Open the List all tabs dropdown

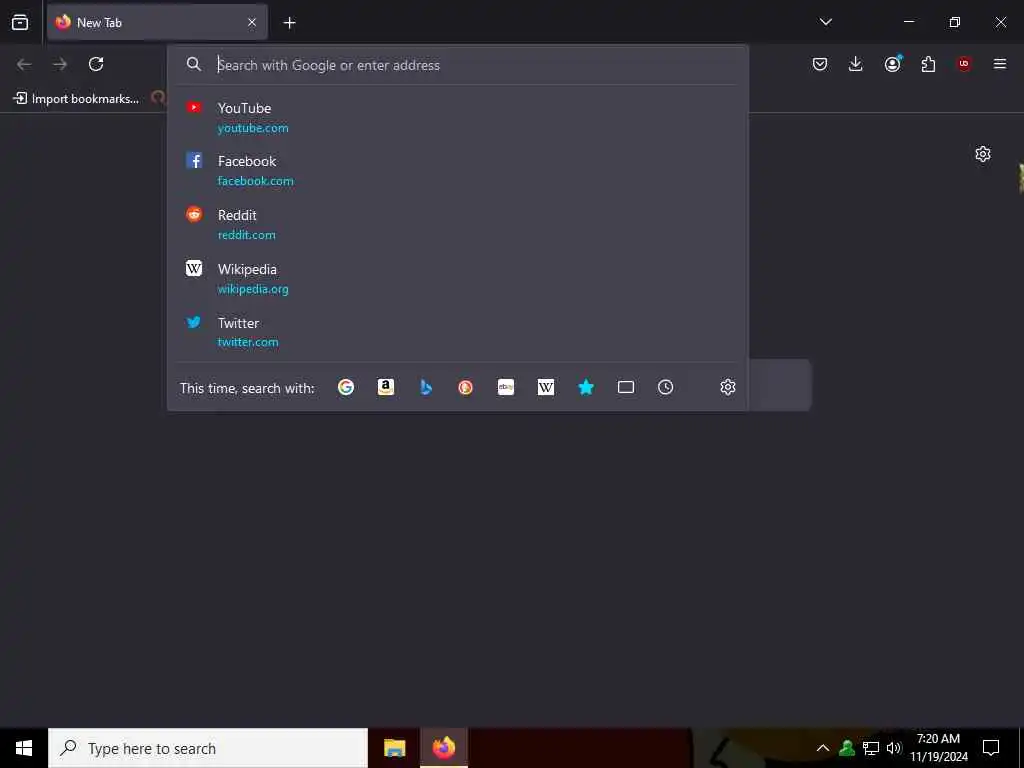coord(826,22)
